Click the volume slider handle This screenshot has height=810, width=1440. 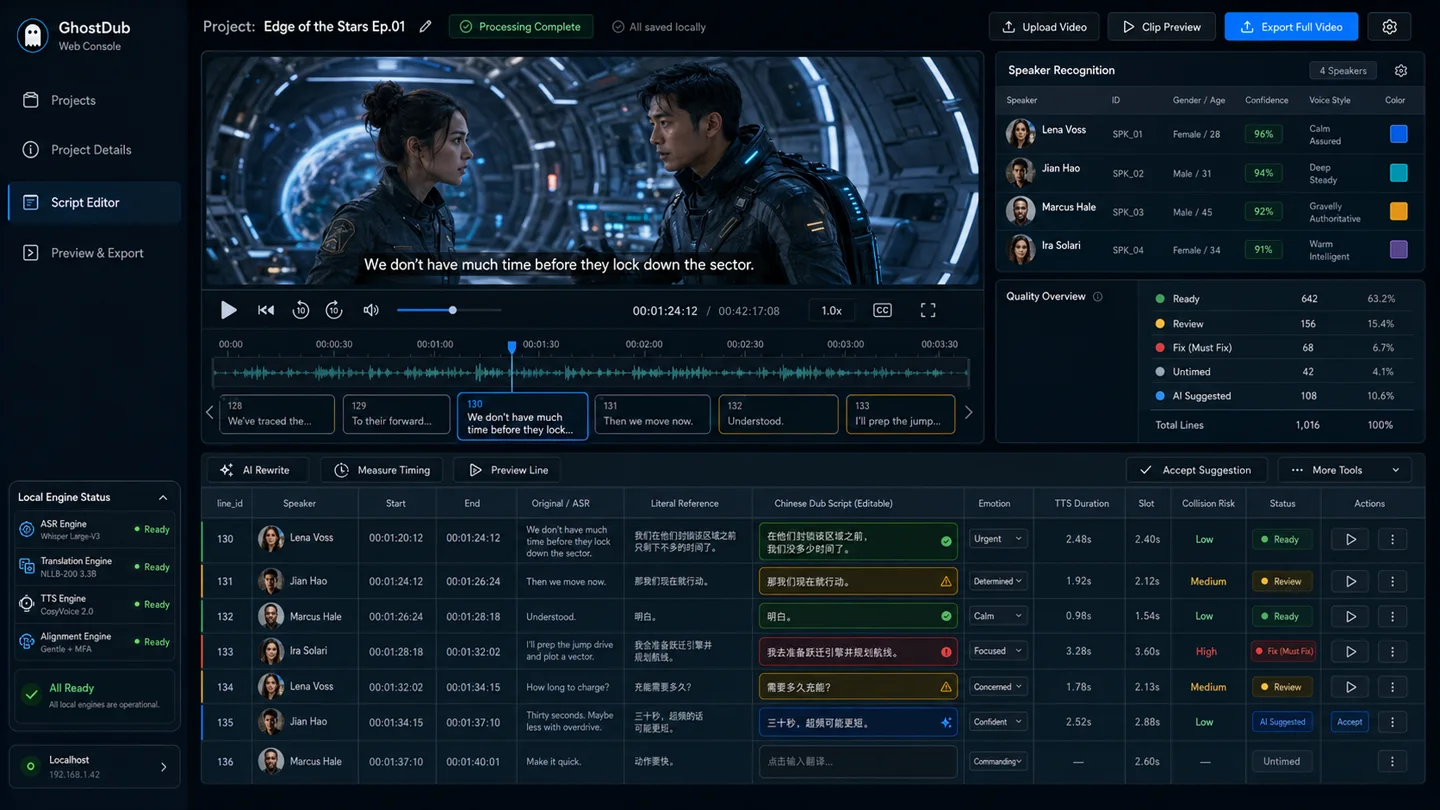(x=453, y=310)
